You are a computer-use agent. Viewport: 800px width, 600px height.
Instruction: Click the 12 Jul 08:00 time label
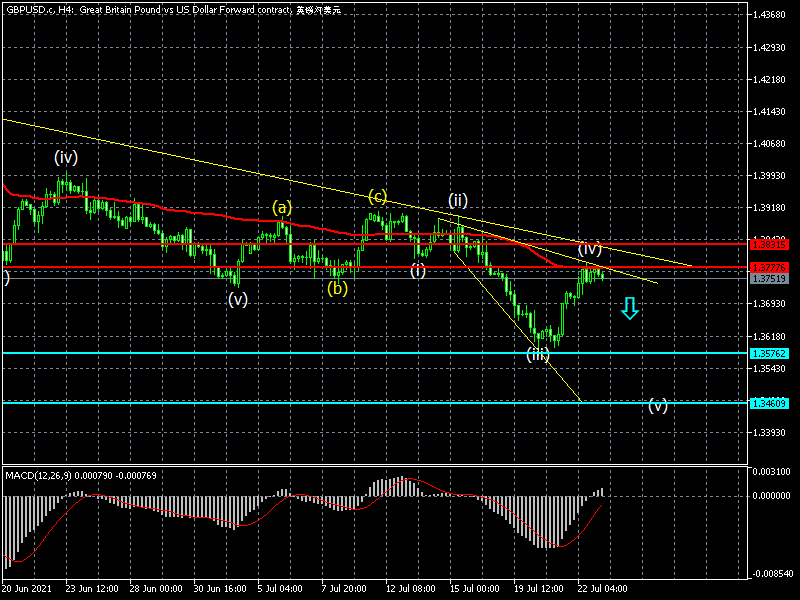[411, 589]
